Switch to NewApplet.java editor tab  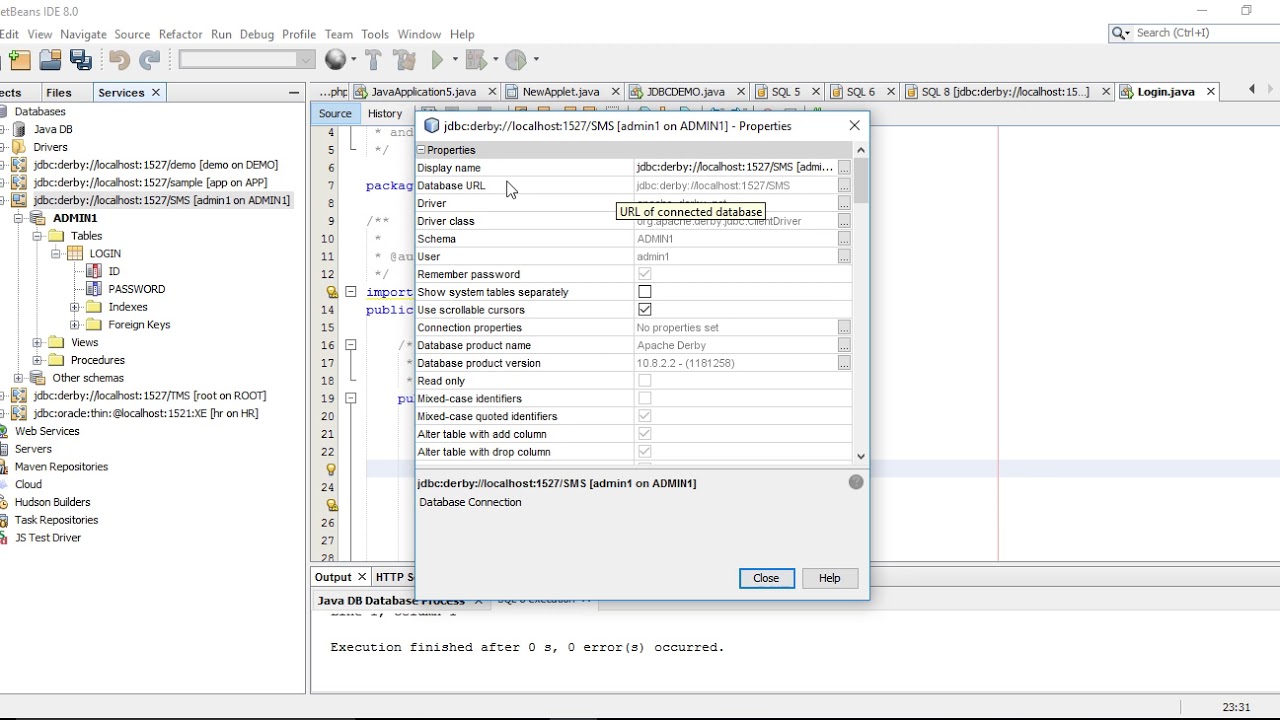[x=561, y=92]
